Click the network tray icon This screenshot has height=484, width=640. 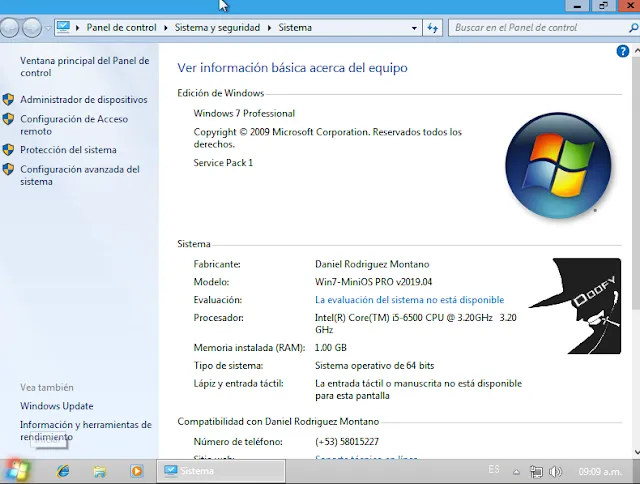(x=536, y=472)
